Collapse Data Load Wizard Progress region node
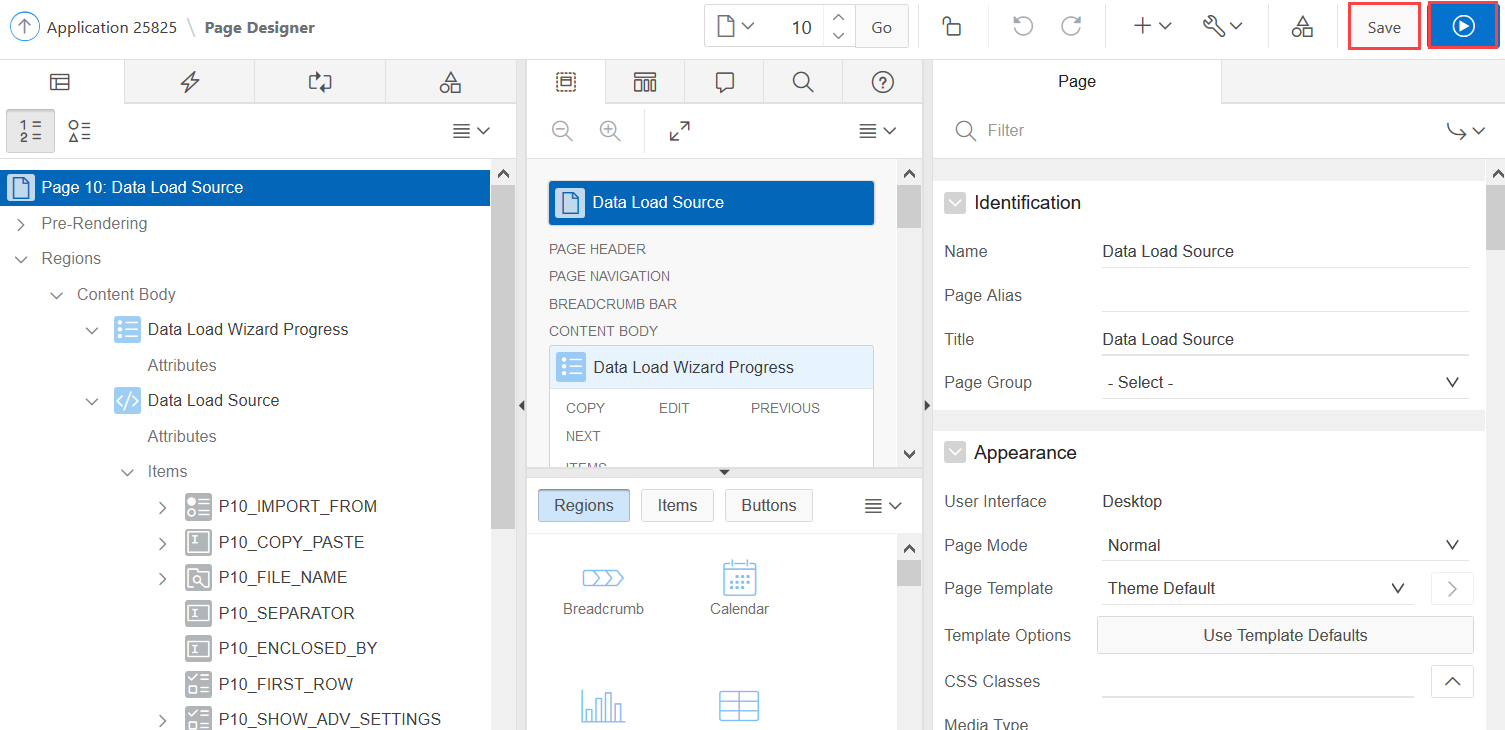The height and width of the screenshot is (730, 1505). [92, 330]
